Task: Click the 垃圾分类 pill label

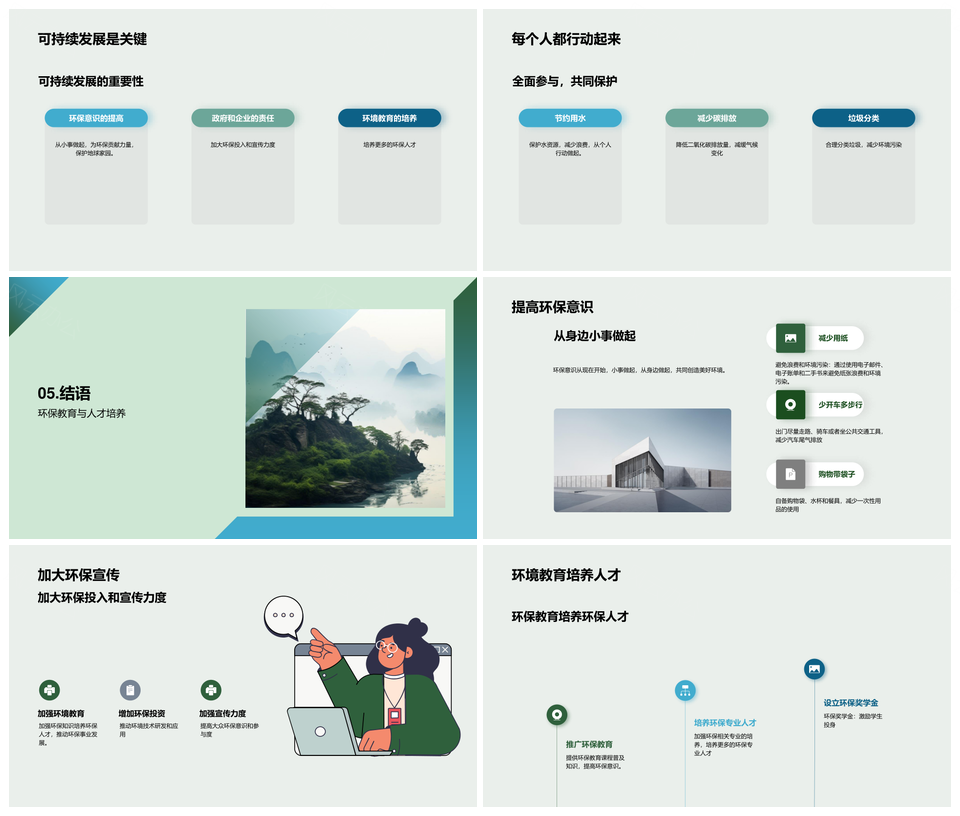Action: coord(863,118)
